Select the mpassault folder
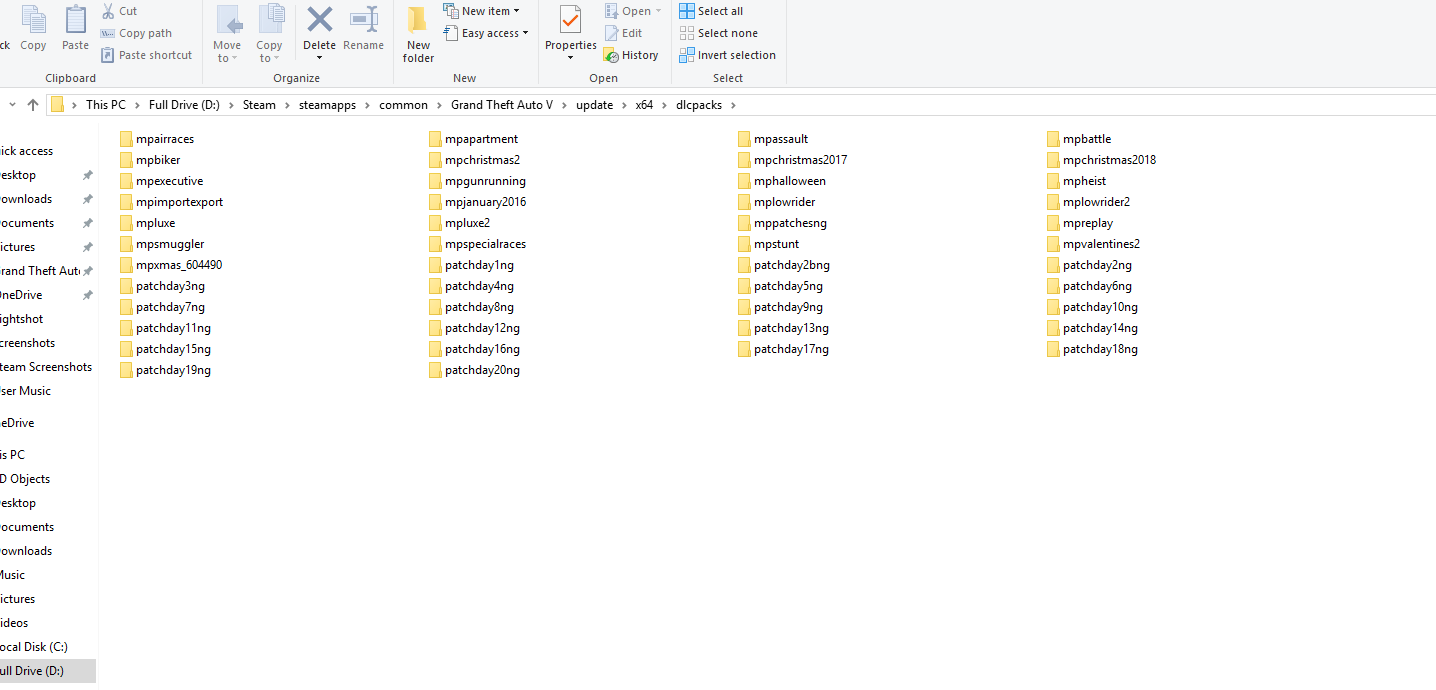1436x690 pixels. click(773, 139)
